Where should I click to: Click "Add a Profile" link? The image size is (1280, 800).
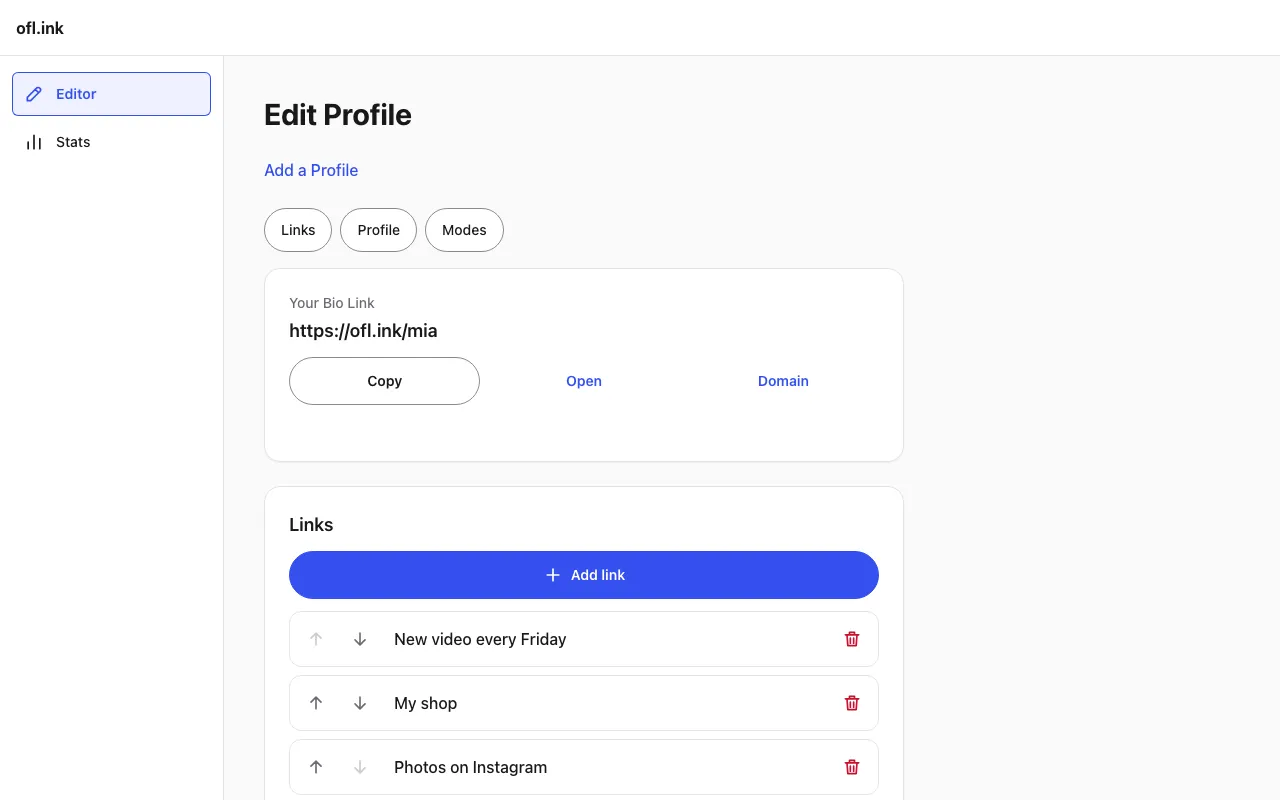(311, 170)
